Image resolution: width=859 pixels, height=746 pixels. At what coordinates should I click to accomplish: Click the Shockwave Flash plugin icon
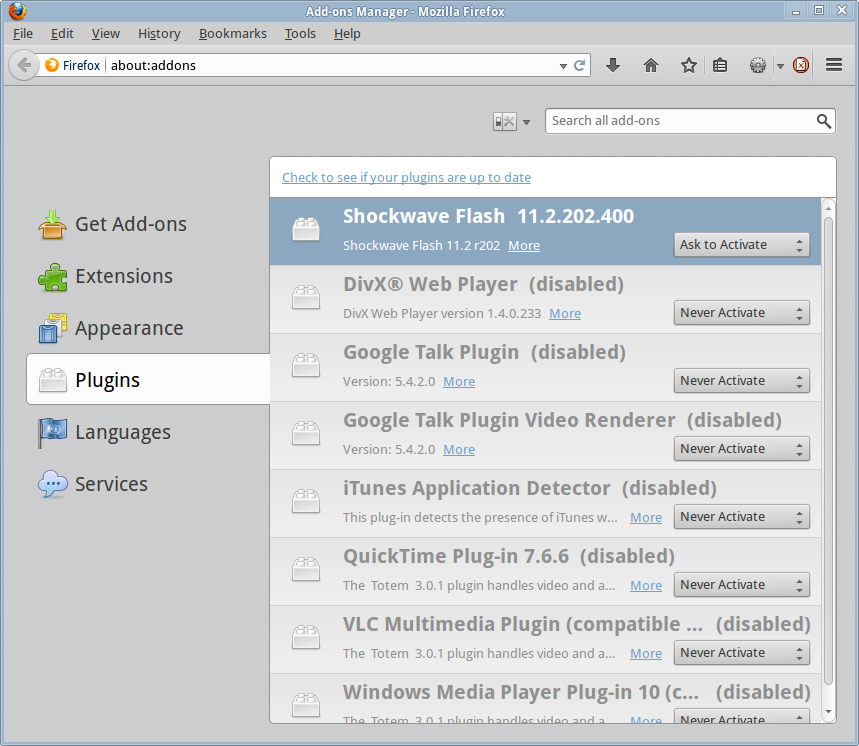pos(306,229)
